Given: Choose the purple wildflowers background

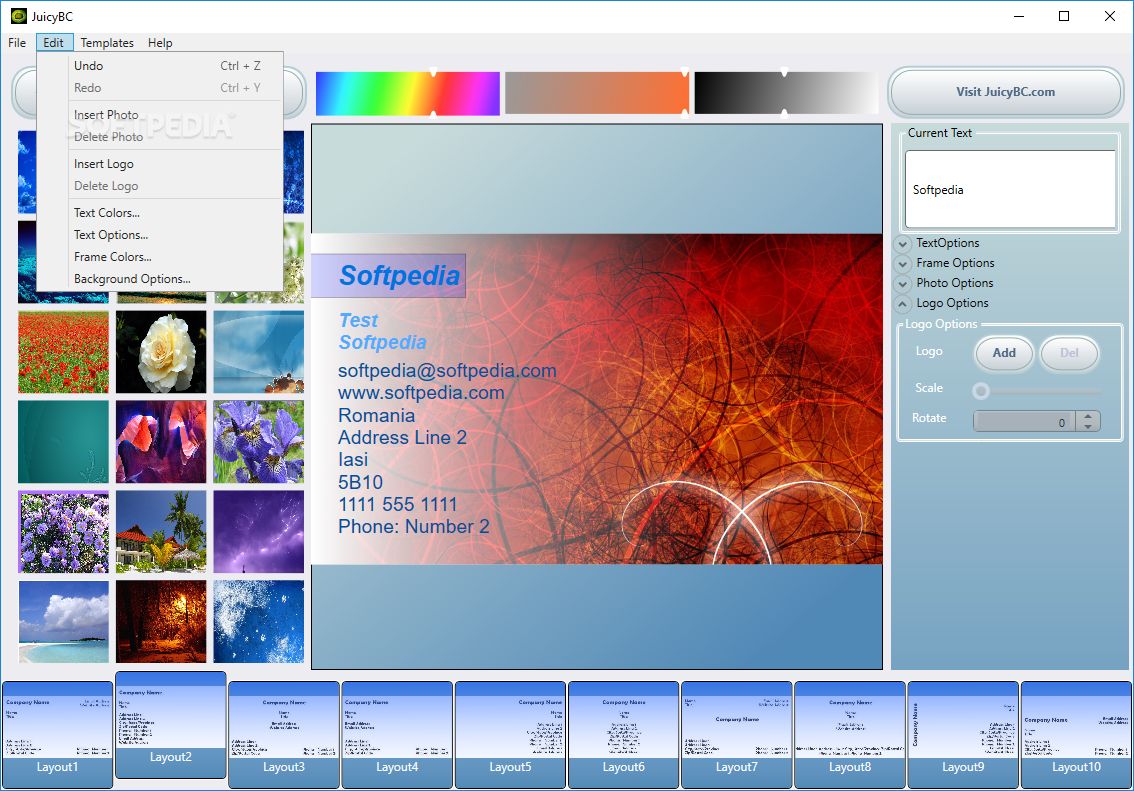Looking at the screenshot, I should pyautogui.click(x=64, y=532).
